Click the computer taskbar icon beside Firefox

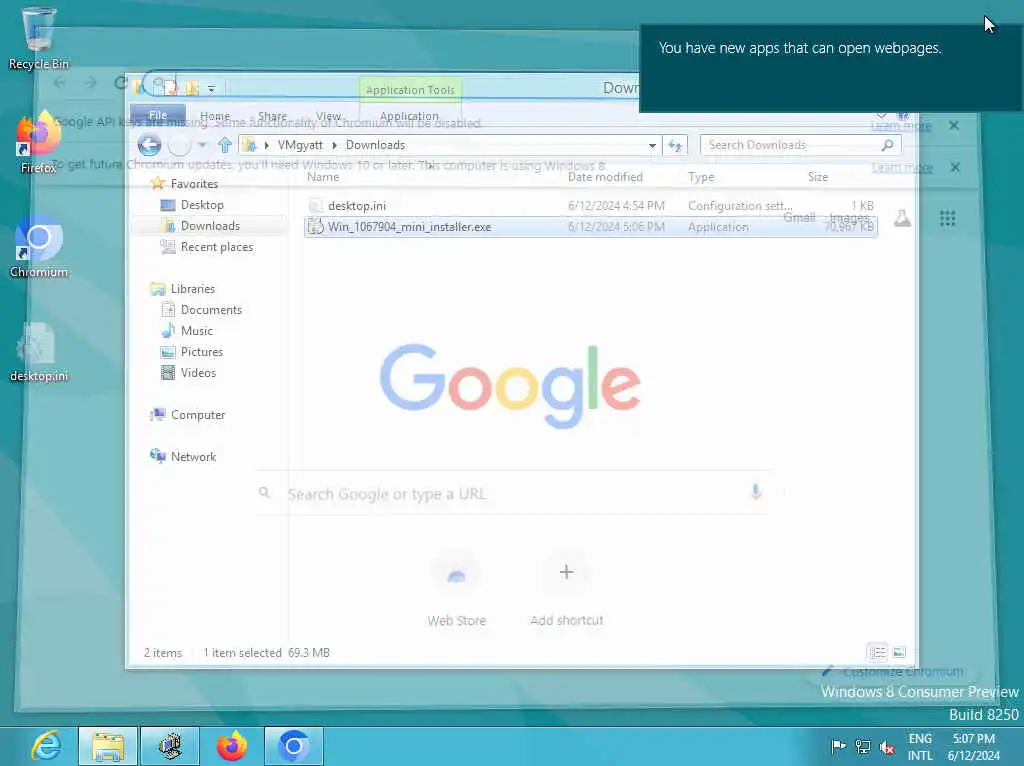(x=170, y=746)
